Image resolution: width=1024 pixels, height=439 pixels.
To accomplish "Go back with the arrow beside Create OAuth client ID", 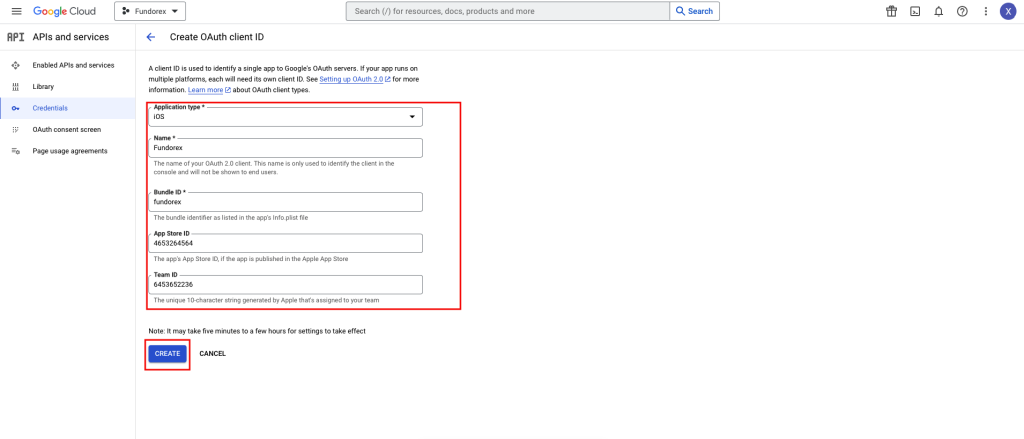I will (151, 37).
